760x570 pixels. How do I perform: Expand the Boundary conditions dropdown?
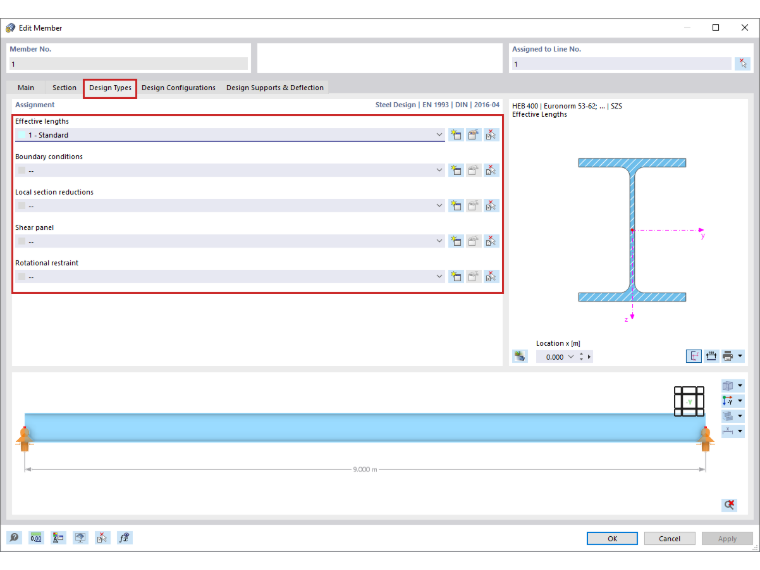tap(439, 170)
